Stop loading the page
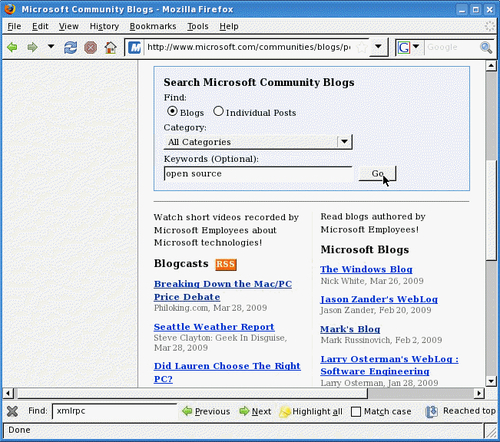The height and width of the screenshot is (442, 500). pos(90,47)
